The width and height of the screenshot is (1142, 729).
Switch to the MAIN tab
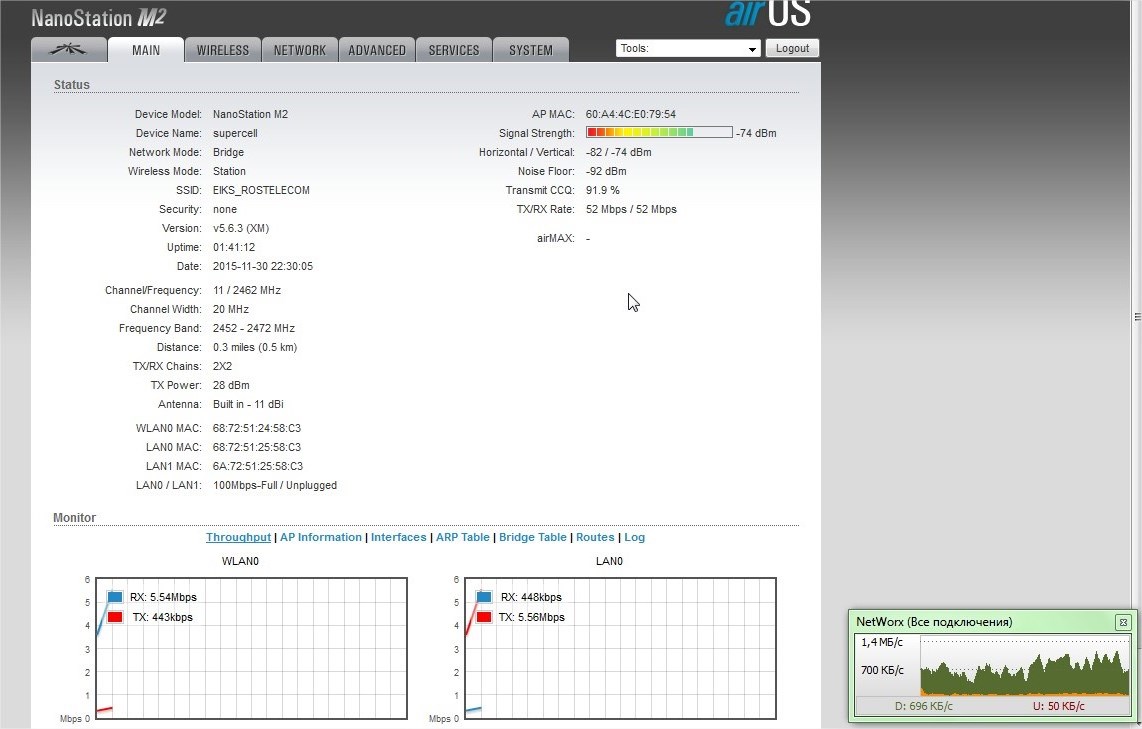click(x=146, y=50)
